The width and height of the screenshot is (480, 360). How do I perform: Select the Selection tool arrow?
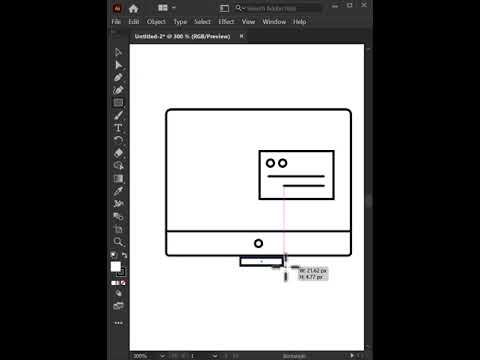point(118,52)
